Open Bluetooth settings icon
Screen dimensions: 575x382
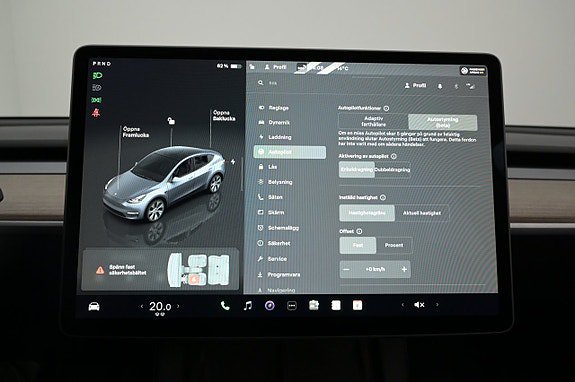click(456, 87)
